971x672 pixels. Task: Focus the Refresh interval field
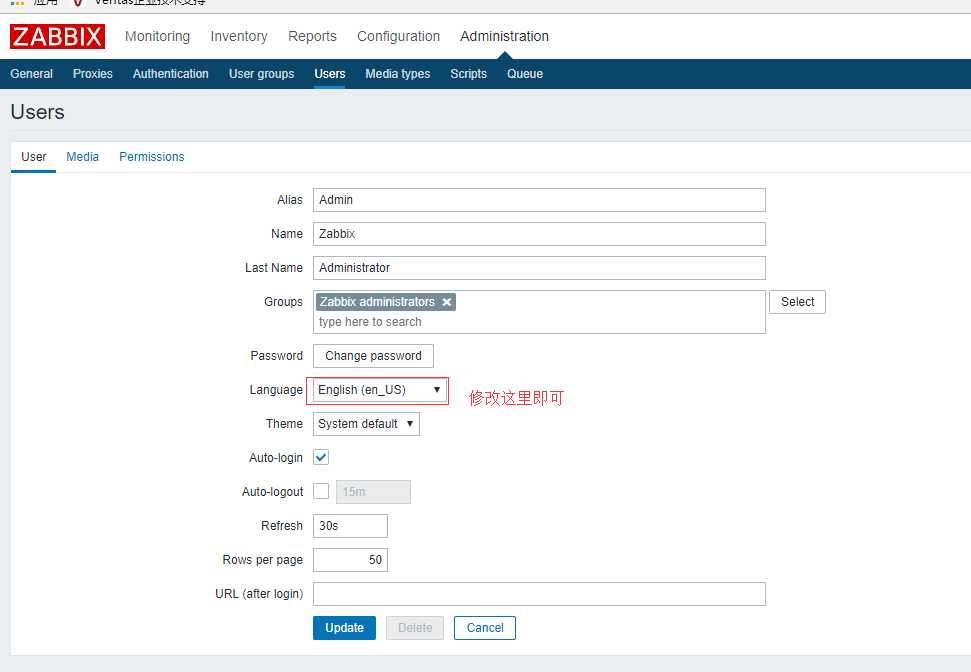351,526
